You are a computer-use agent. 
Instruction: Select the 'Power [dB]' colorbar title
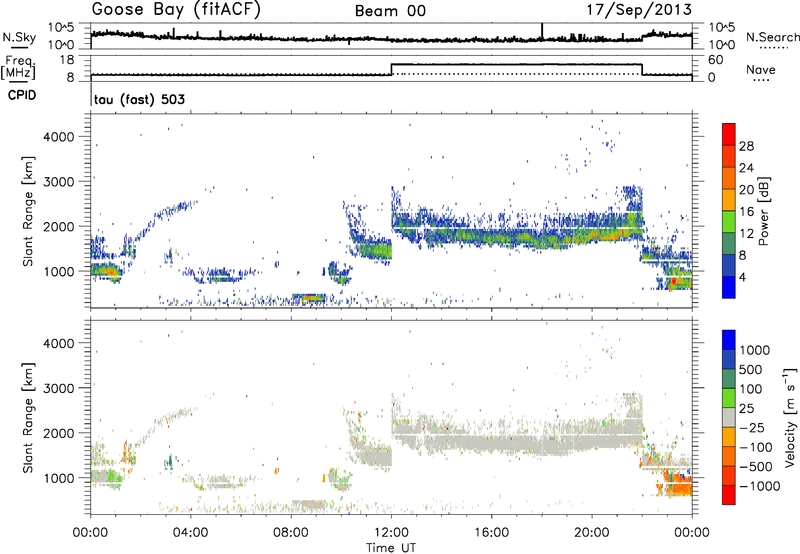point(764,211)
